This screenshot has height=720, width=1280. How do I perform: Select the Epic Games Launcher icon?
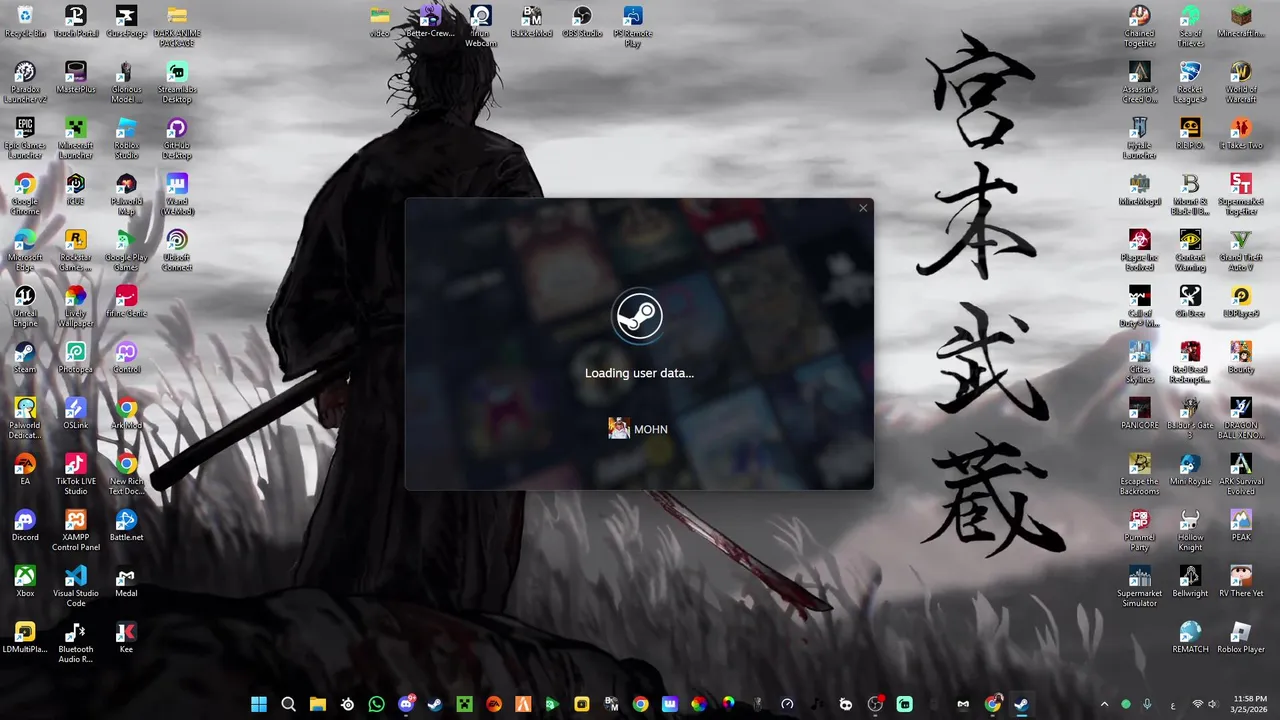(x=25, y=139)
